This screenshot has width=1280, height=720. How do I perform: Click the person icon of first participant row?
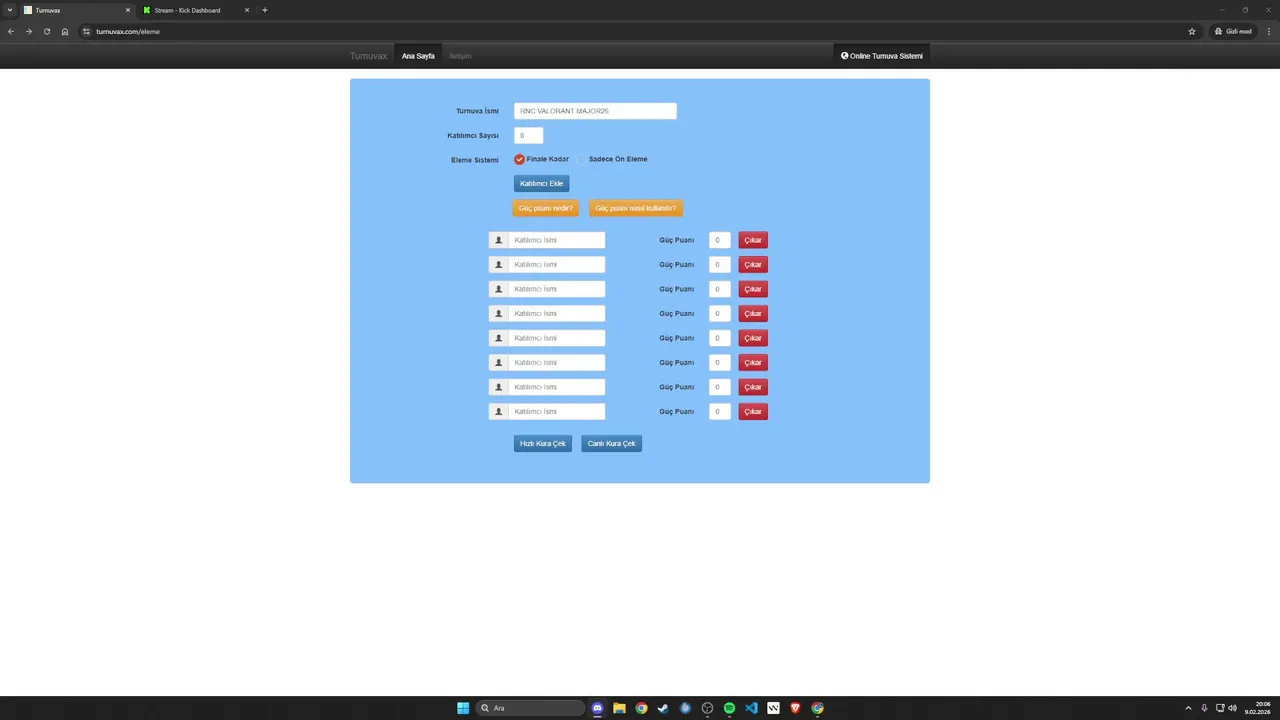499,240
